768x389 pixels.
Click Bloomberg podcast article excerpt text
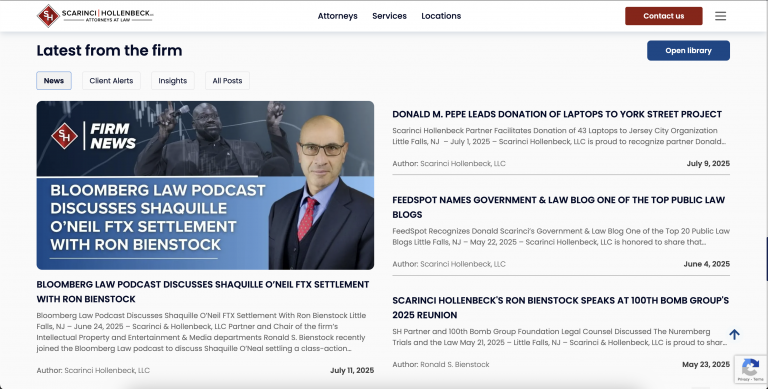tap(201, 332)
